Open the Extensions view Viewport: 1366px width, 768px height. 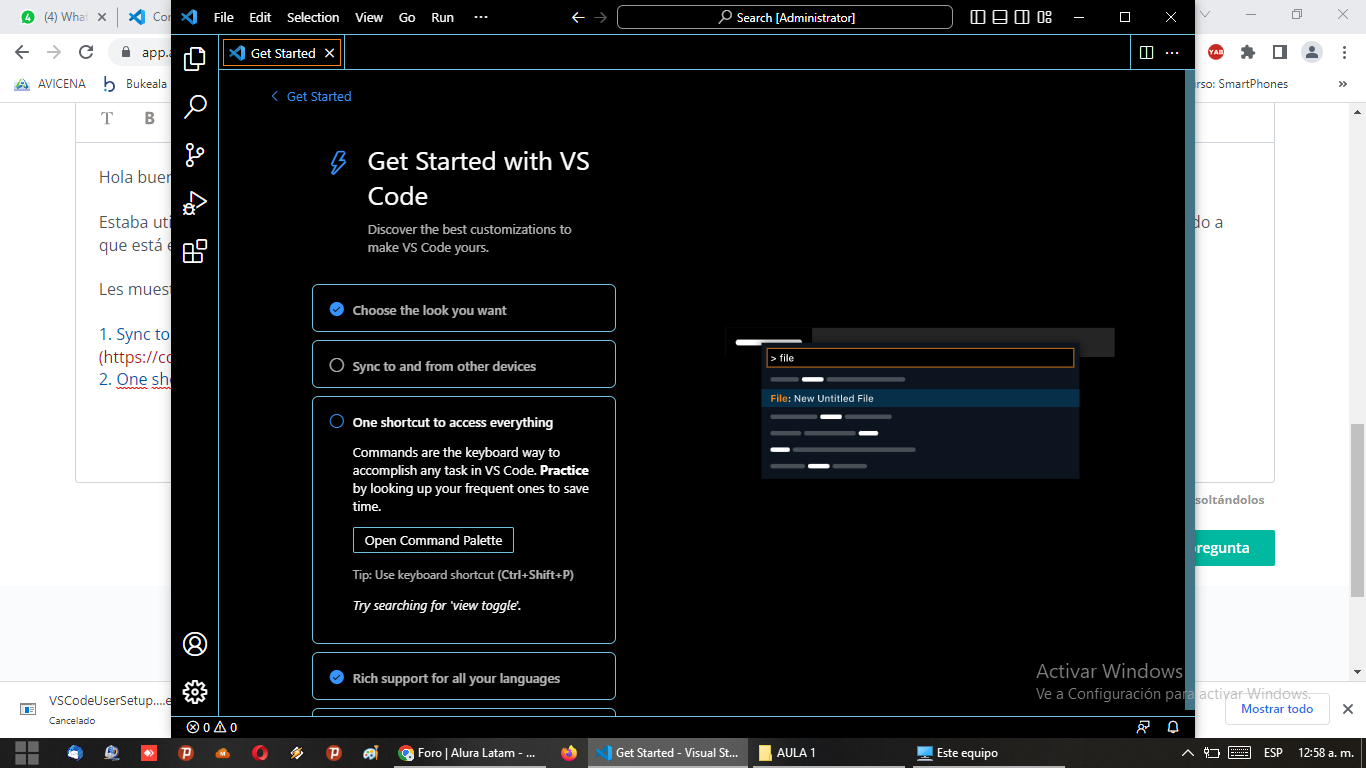click(195, 250)
